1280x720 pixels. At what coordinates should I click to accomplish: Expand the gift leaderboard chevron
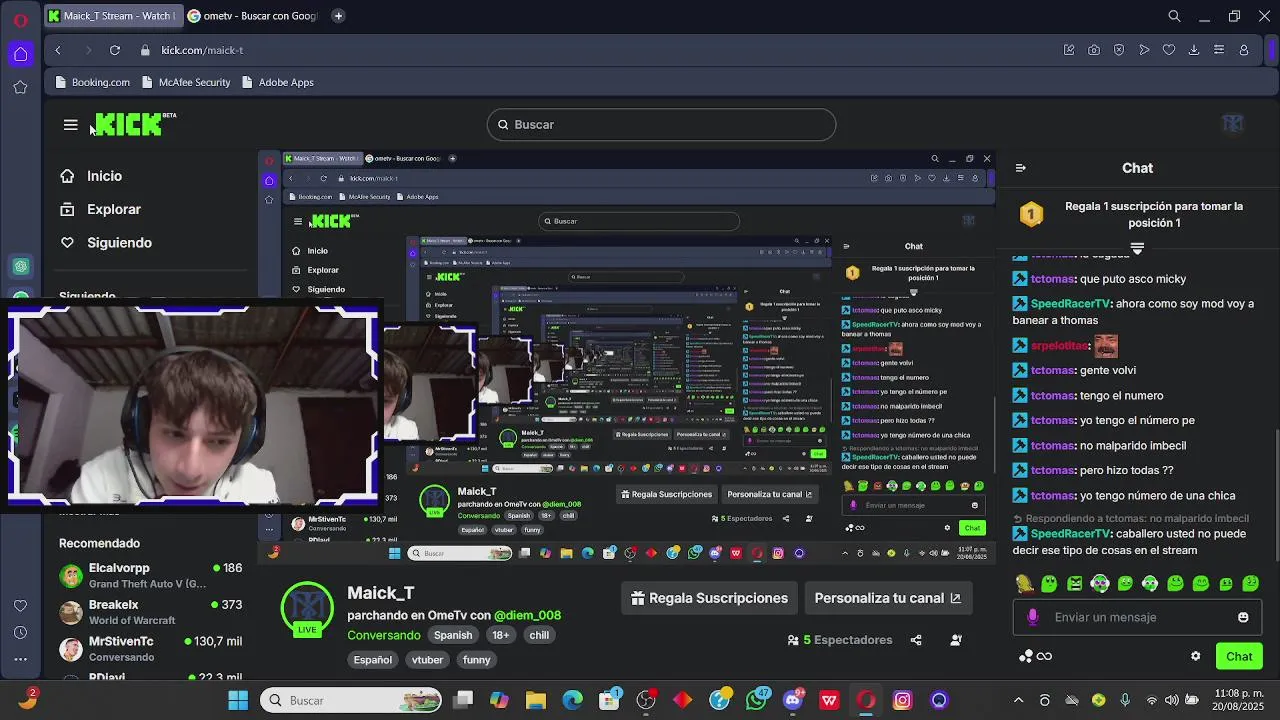1137,248
